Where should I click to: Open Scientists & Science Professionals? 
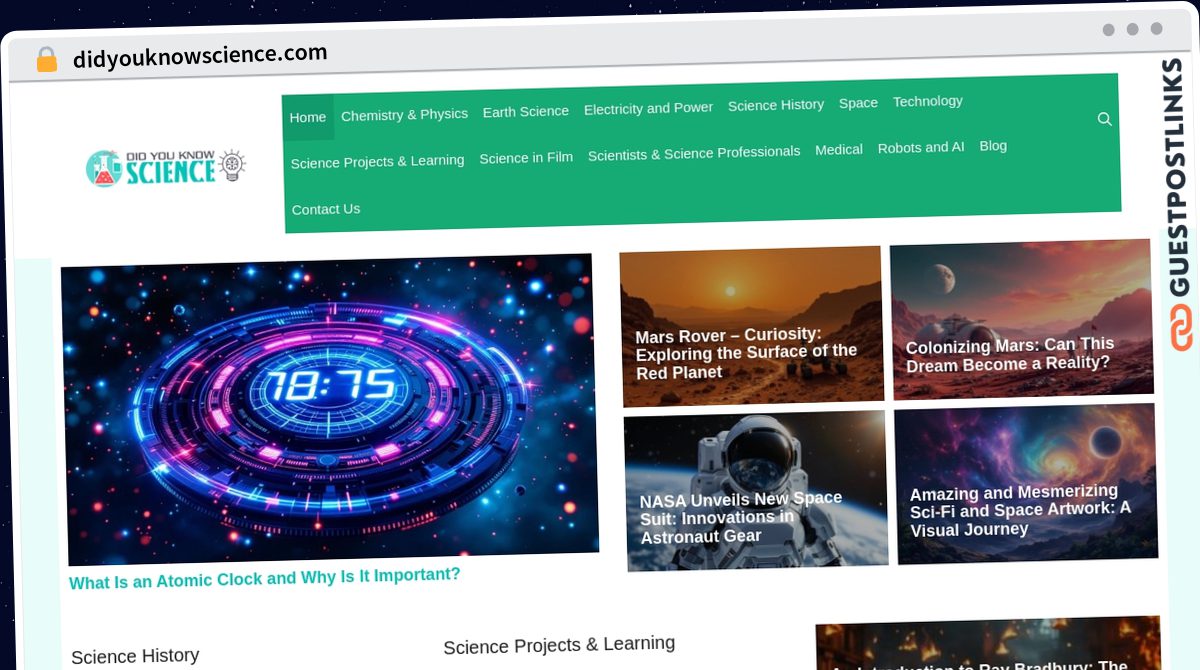pyautogui.click(x=694, y=153)
